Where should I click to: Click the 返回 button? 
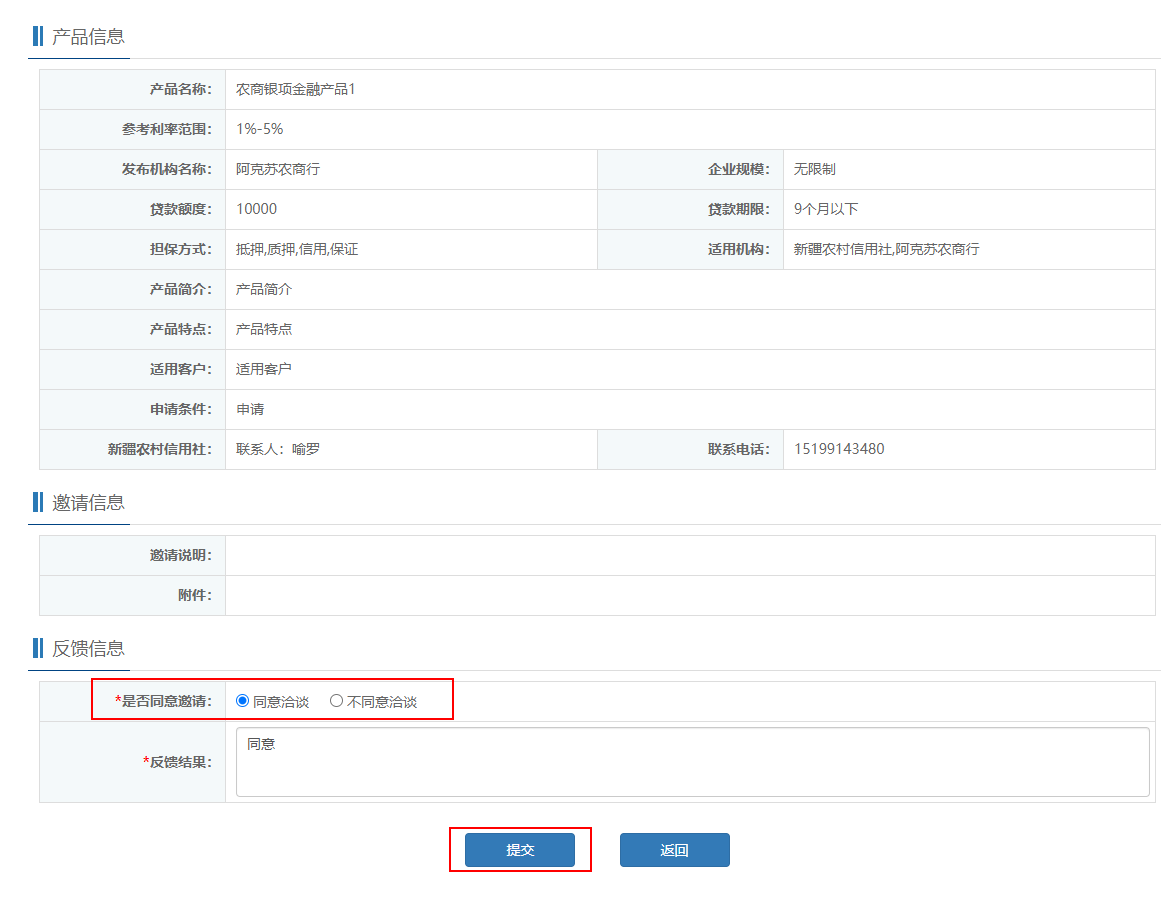click(x=674, y=850)
